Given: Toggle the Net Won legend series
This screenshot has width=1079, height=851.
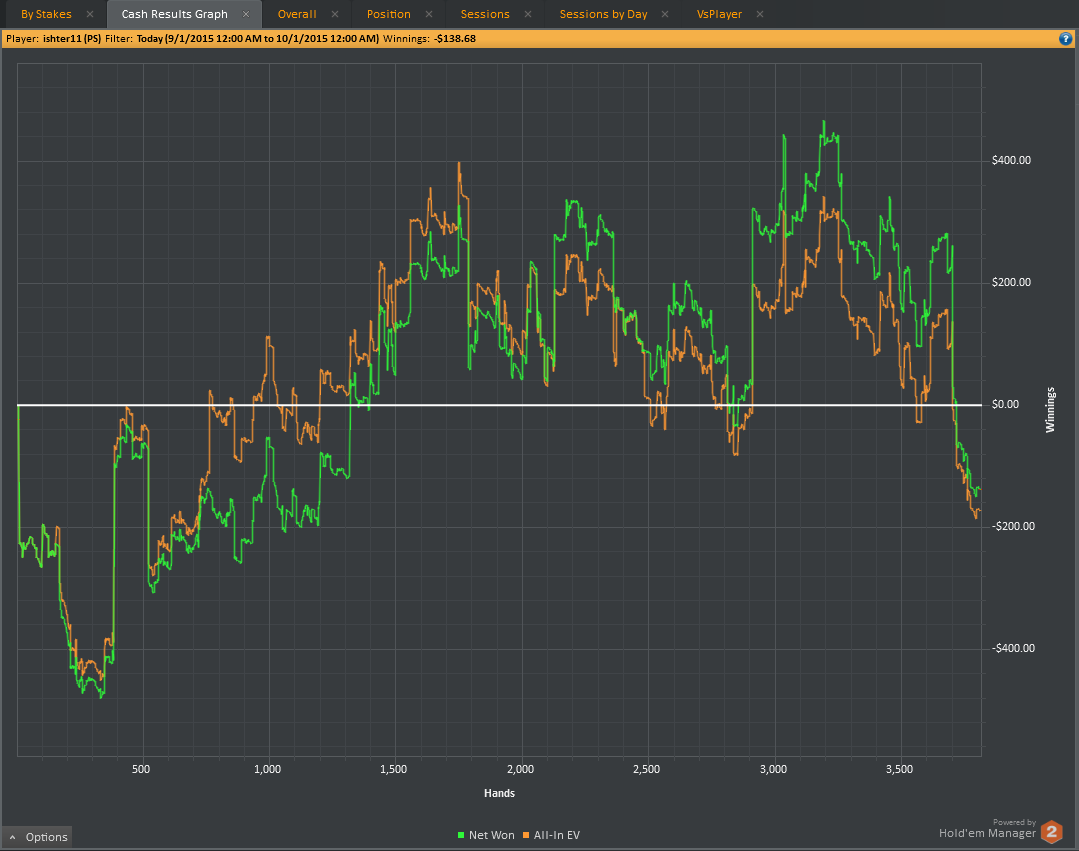Looking at the screenshot, I should point(486,835).
